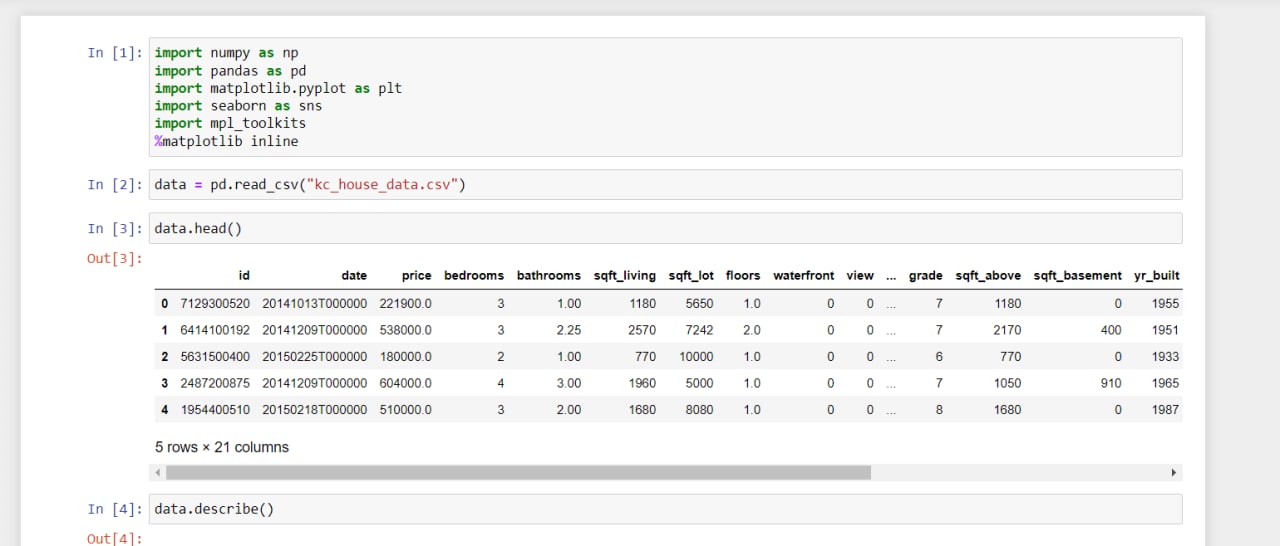Viewport: 1280px width, 546px height.
Task: Click the sqft_lot value 7242
Action: pyautogui.click(x=700, y=330)
